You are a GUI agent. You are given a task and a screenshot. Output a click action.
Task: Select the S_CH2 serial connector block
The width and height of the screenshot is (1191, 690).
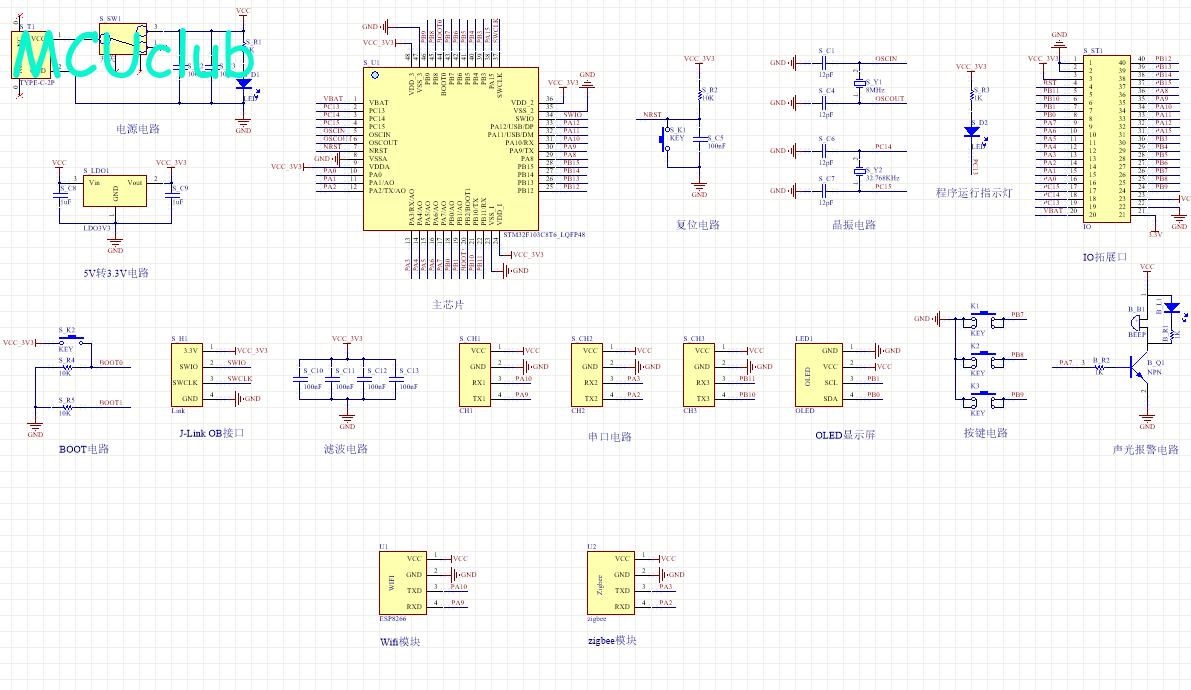(586, 375)
